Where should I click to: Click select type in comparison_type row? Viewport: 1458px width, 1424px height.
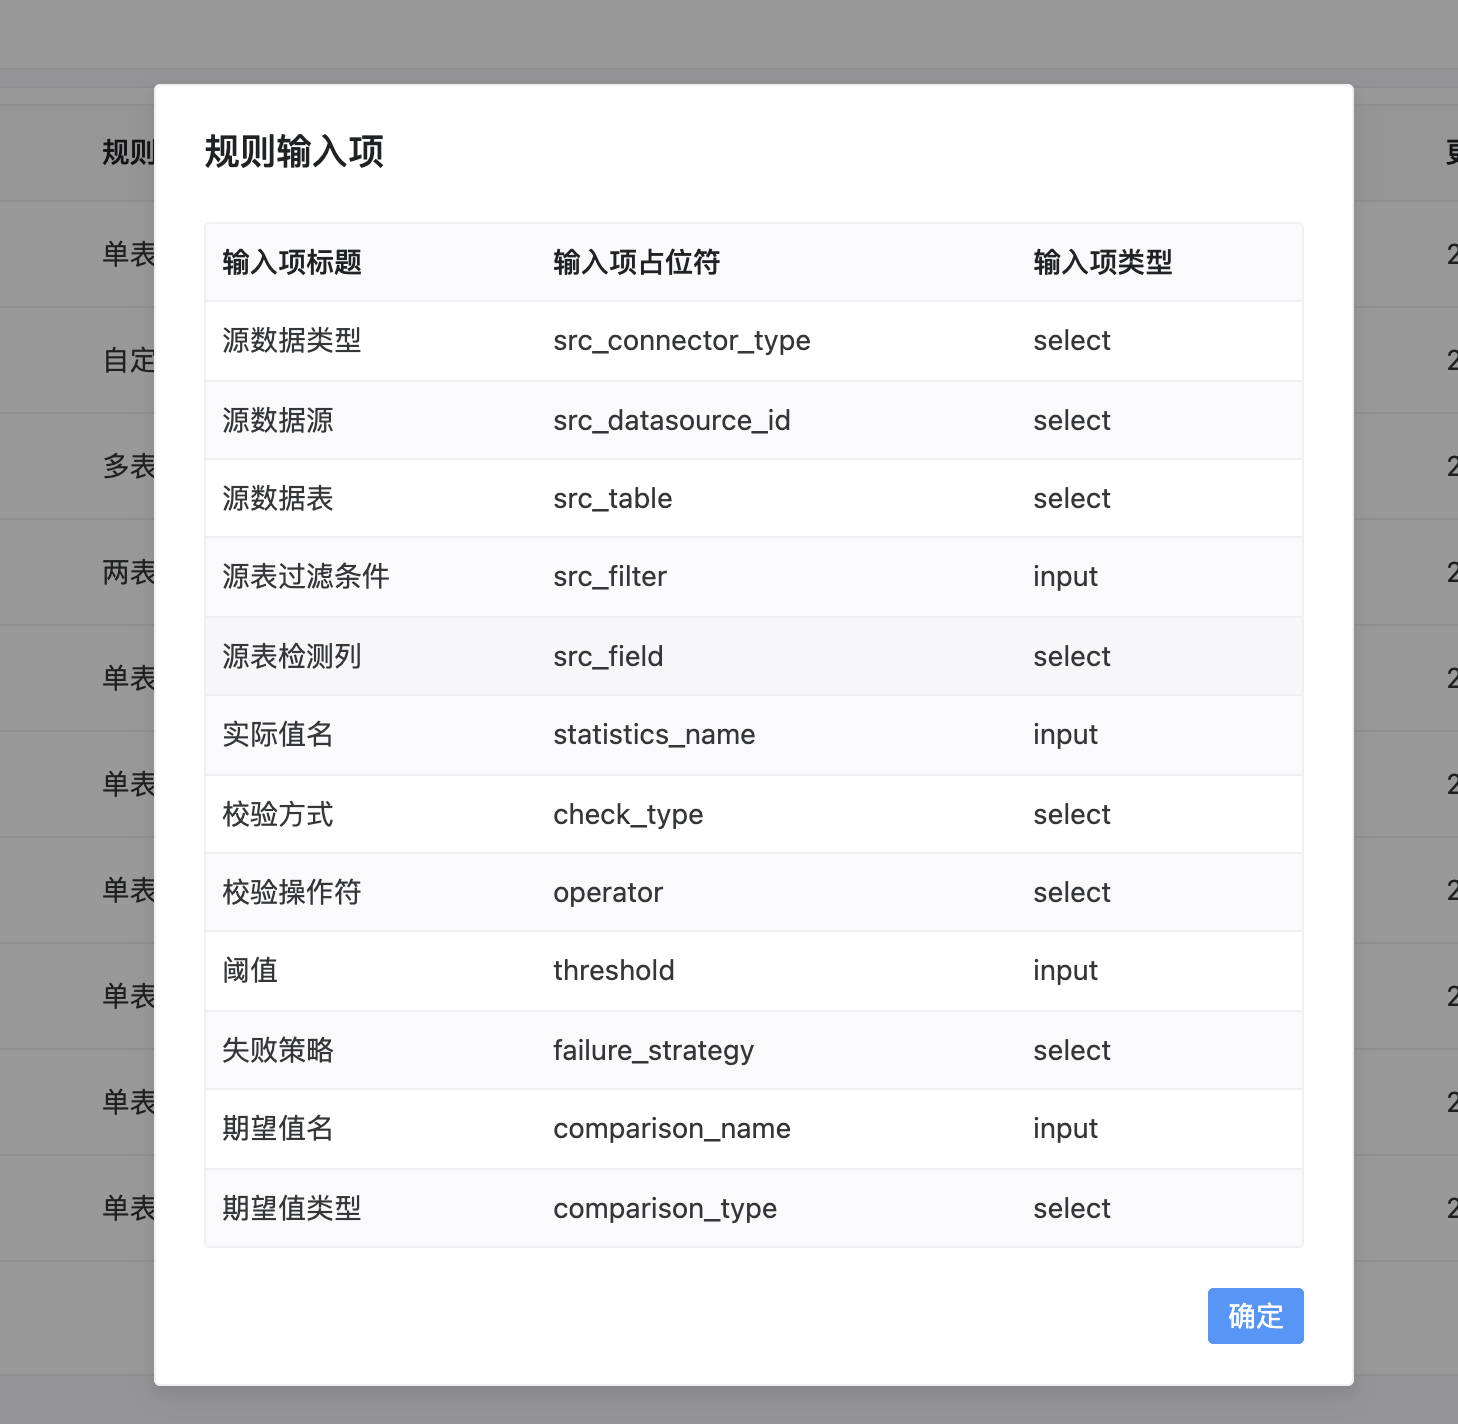click(x=1072, y=1208)
